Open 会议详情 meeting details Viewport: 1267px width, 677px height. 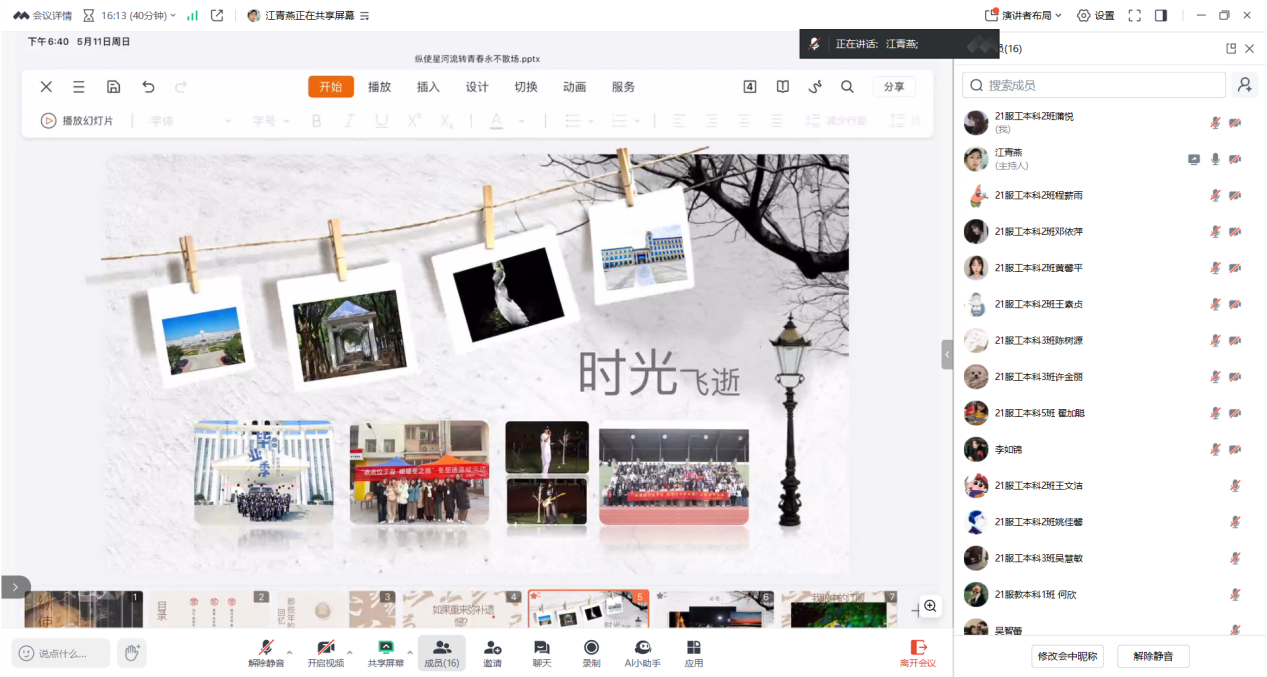pos(42,15)
